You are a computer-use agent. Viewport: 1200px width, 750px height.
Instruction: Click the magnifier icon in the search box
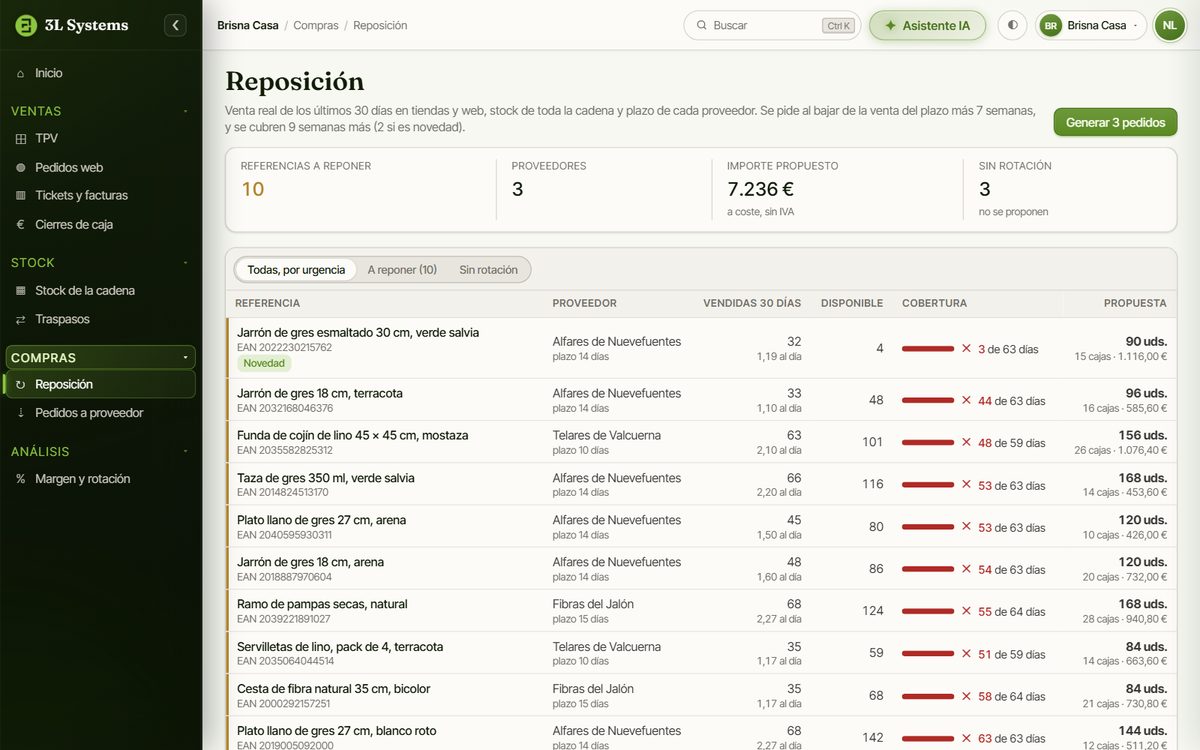[702, 25]
